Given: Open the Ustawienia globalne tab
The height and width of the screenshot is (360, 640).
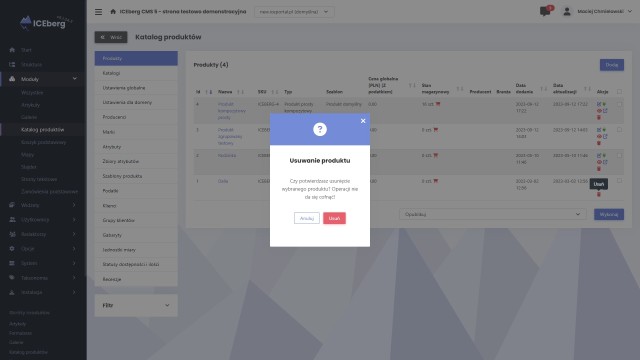Looking at the screenshot, I should tap(136, 88).
